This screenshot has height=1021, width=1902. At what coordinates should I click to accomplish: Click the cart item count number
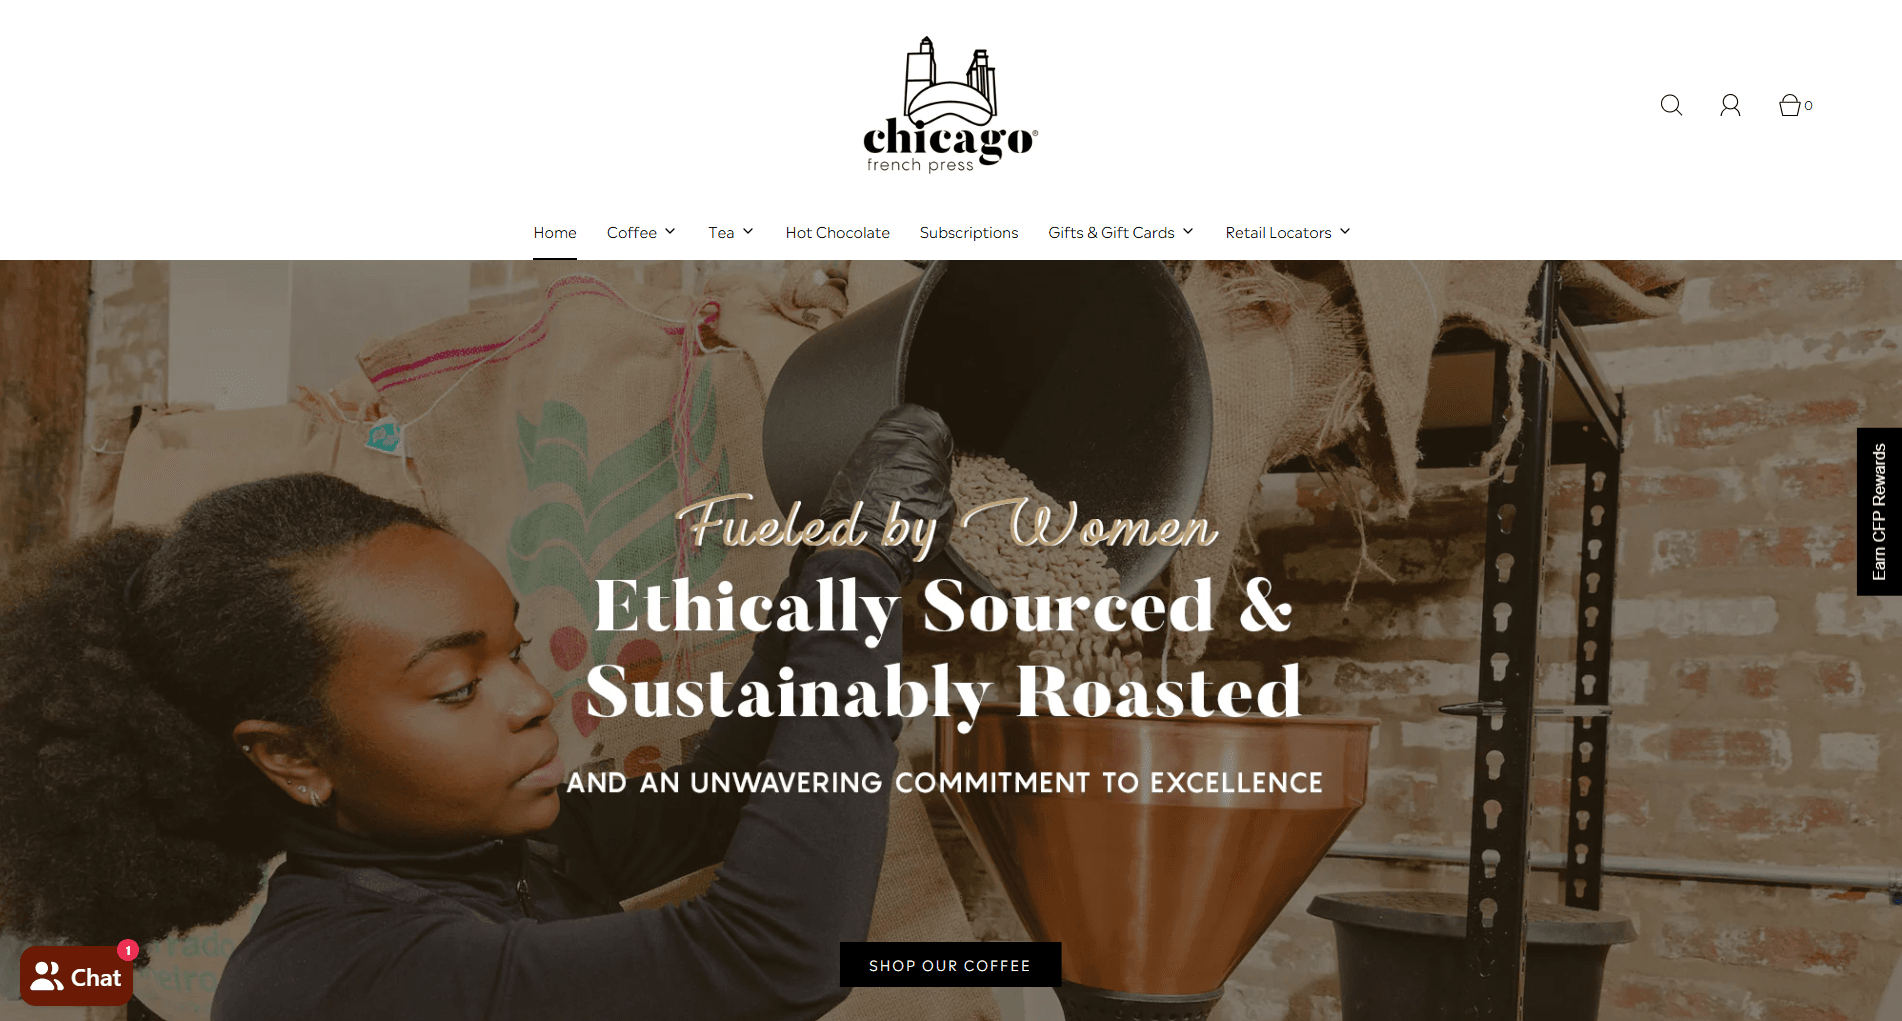pos(1808,106)
